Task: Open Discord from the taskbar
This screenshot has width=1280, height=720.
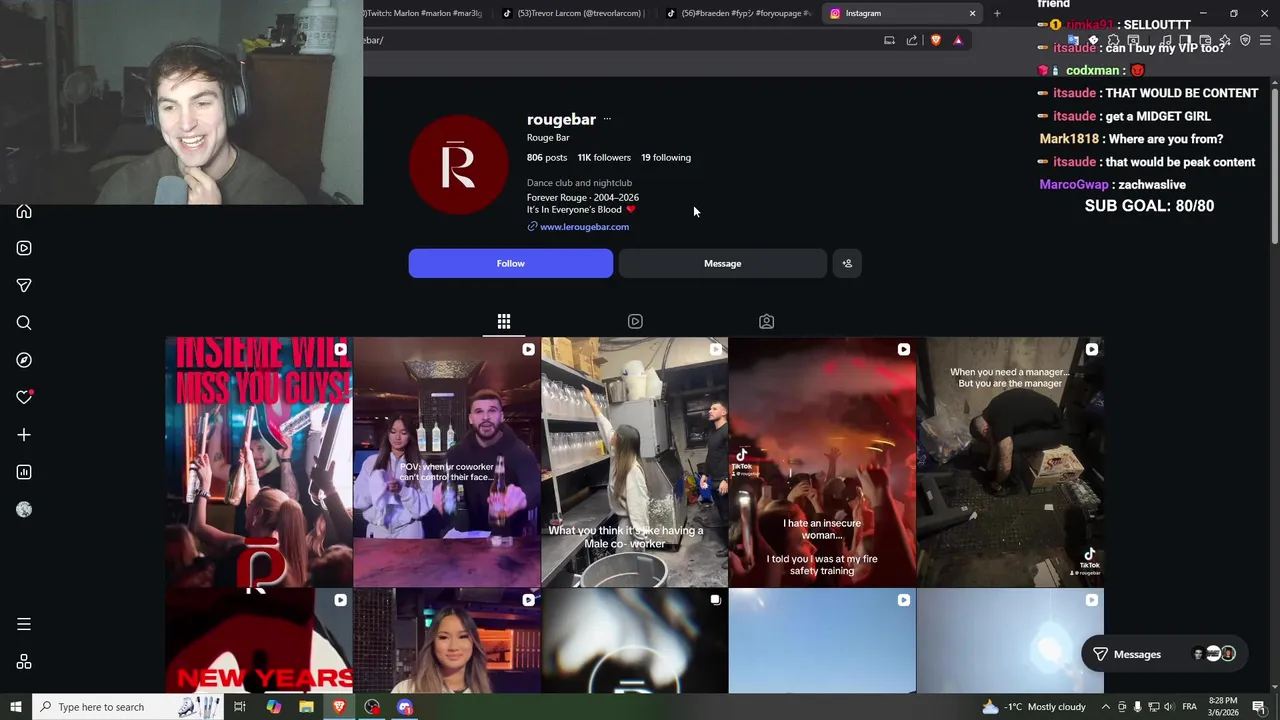Action: coord(405,707)
